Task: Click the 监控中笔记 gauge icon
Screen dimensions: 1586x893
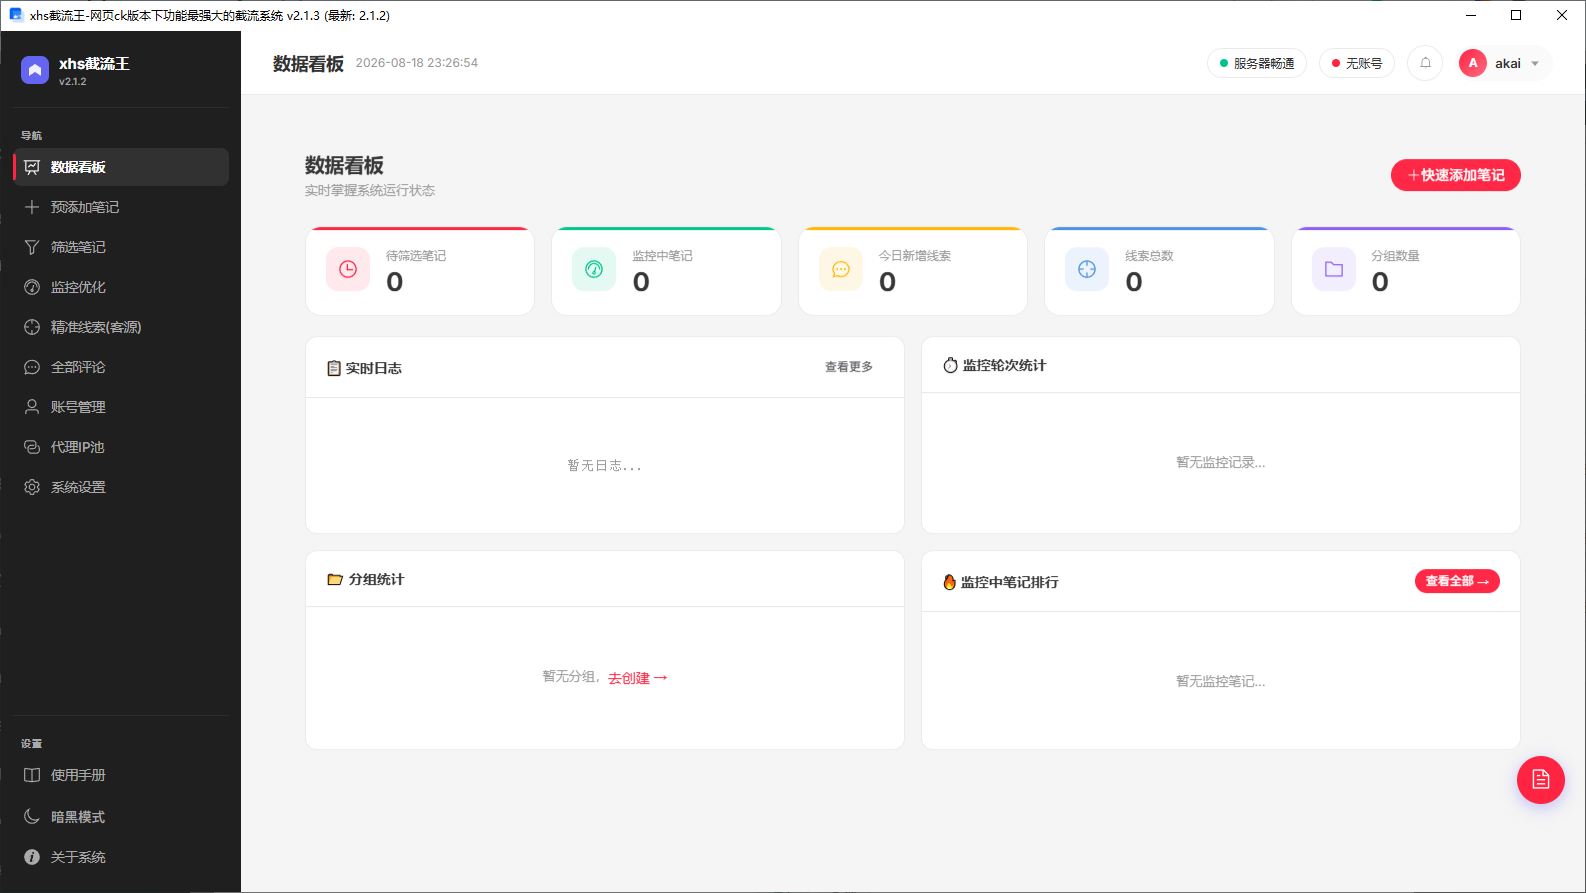Action: click(594, 269)
